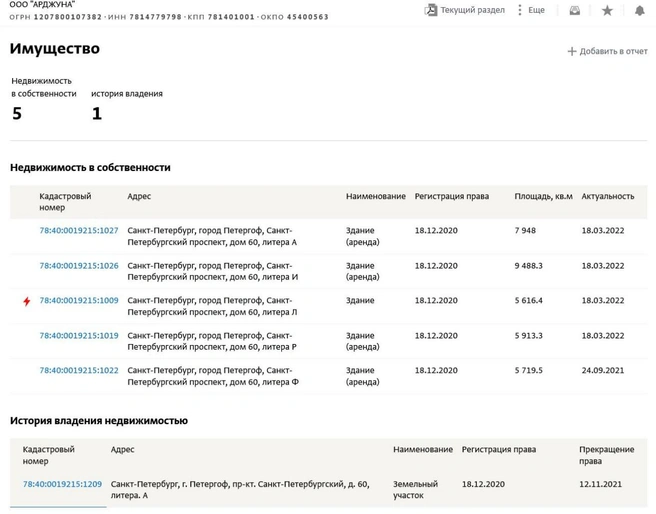The height and width of the screenshot is (514, 656).
Task: Click the red lightning icon for 78:40:0019215:1009
Action: pos(27,301)
